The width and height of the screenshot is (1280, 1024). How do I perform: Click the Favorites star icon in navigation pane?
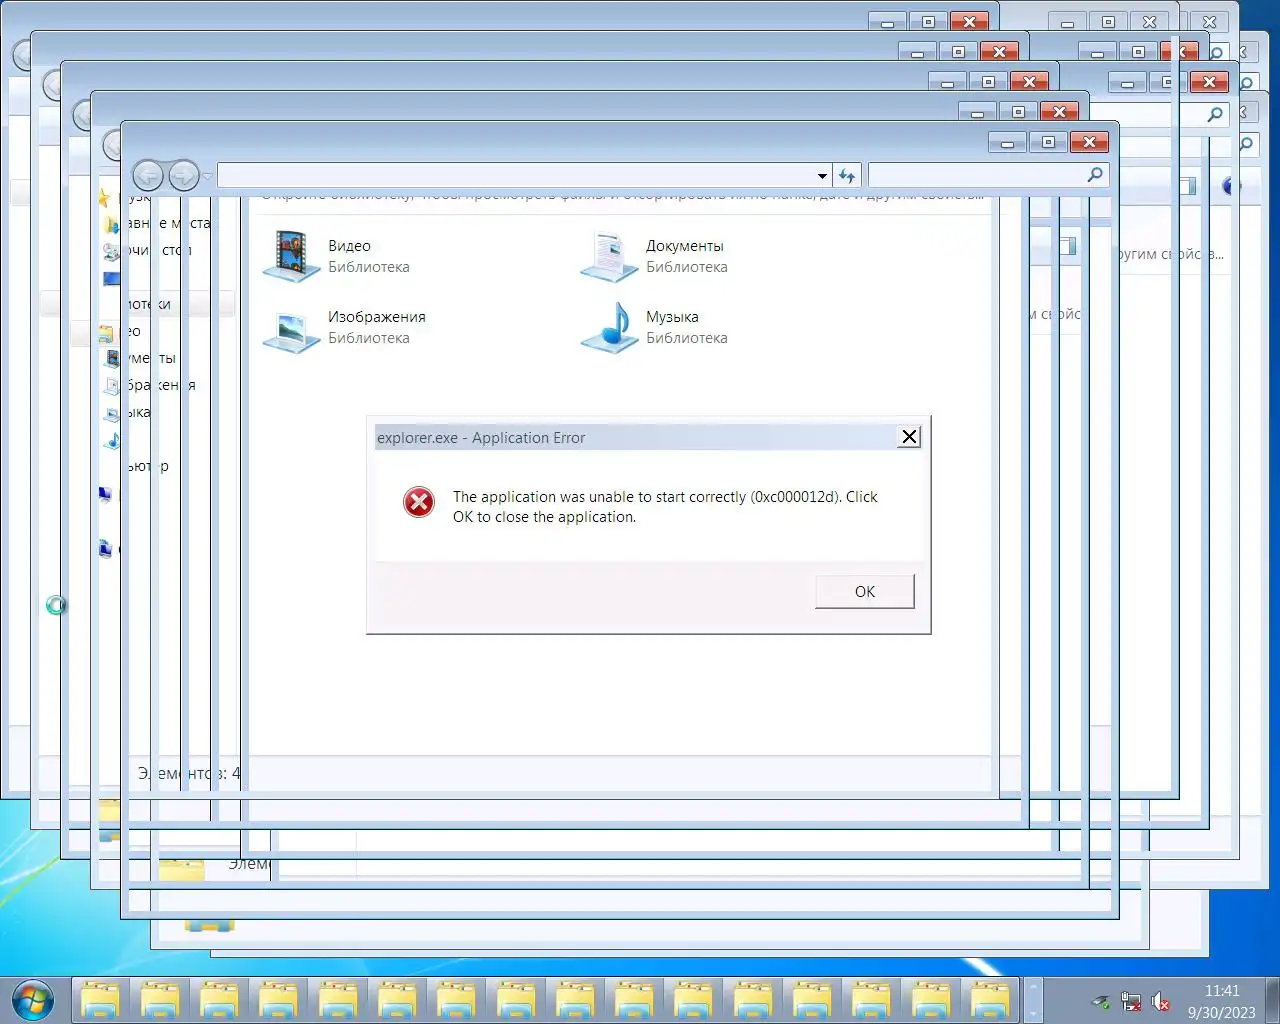click(104, 197)
